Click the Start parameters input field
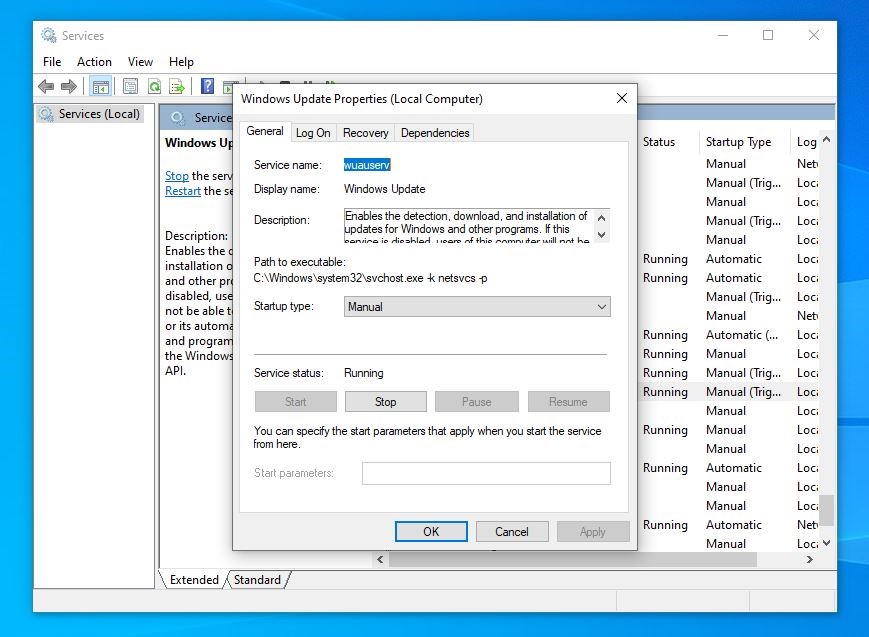 tap(485, 473)
